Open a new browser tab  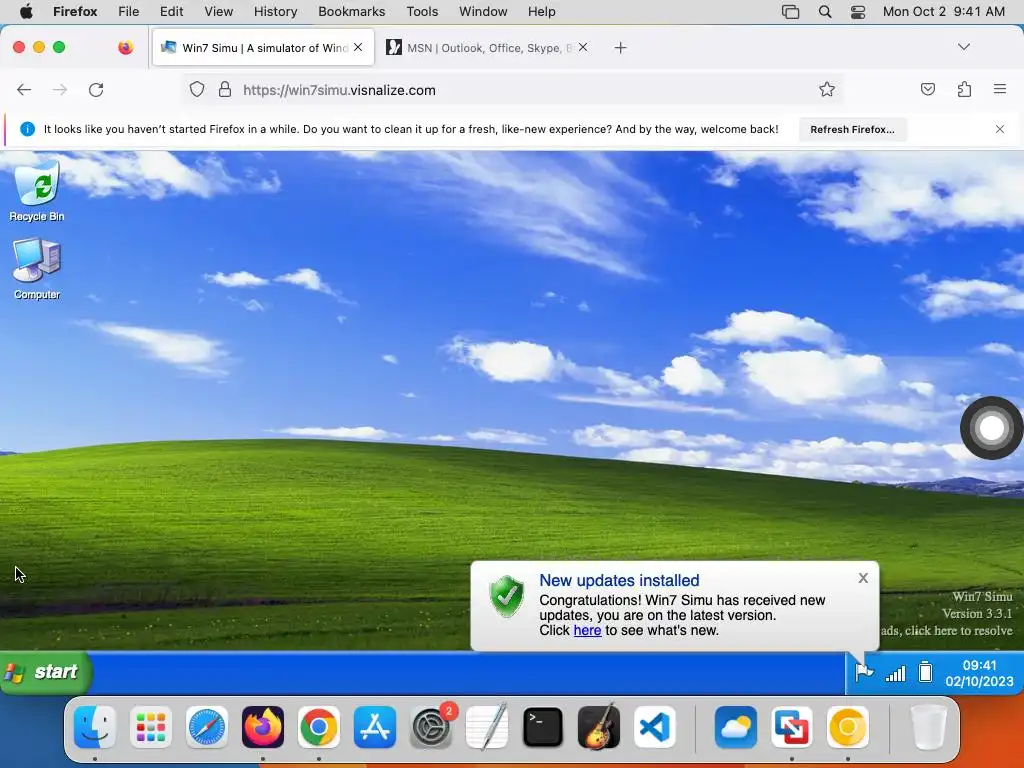[x=620, y=48]
